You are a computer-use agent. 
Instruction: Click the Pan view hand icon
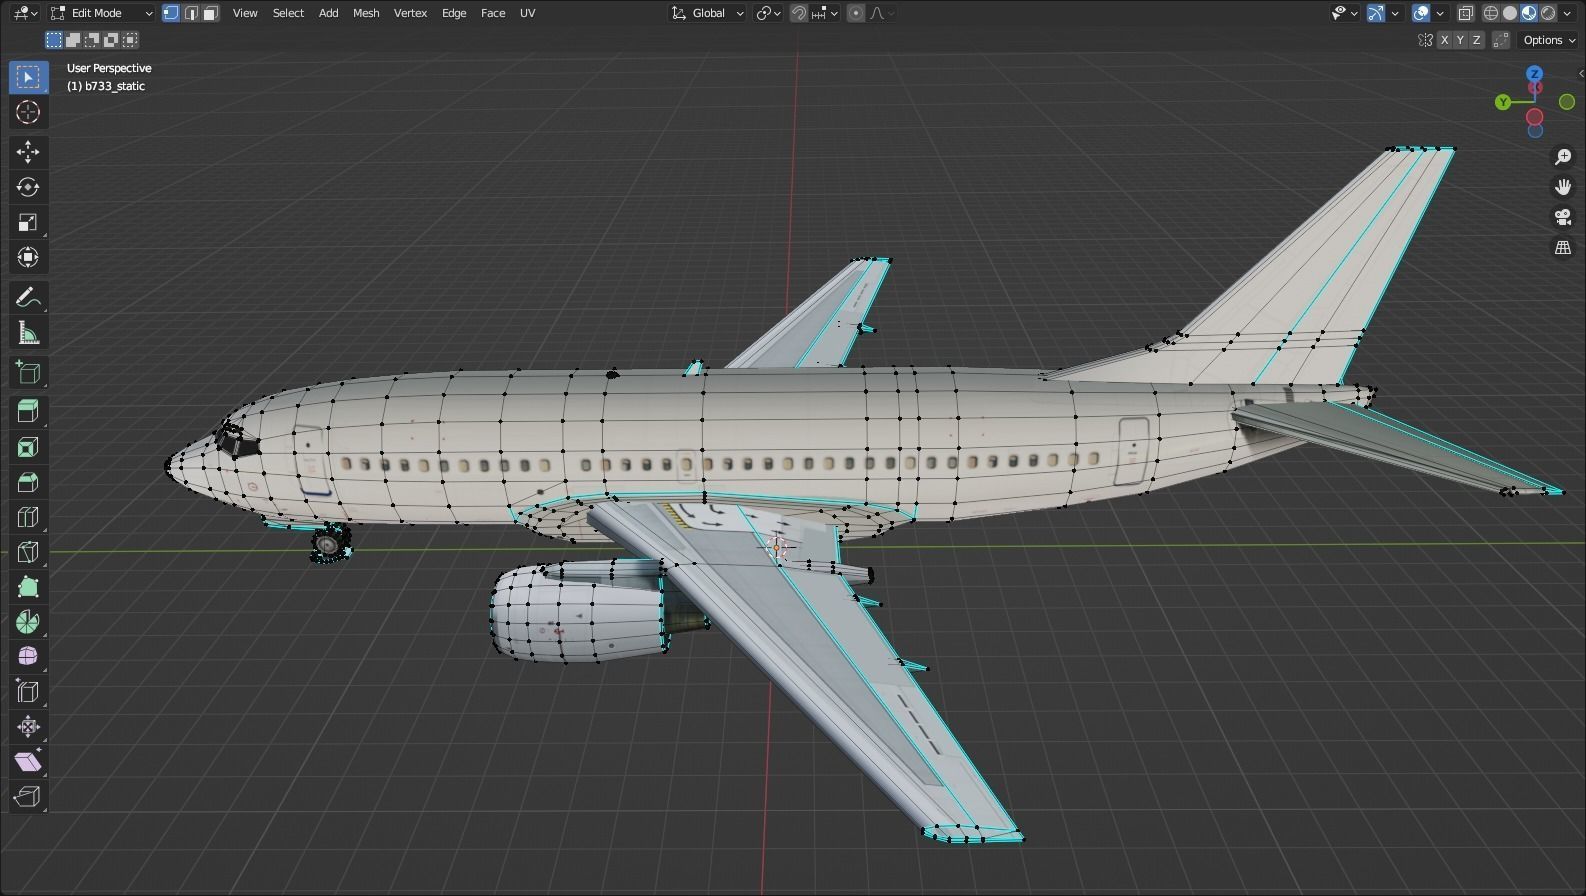1563,187
